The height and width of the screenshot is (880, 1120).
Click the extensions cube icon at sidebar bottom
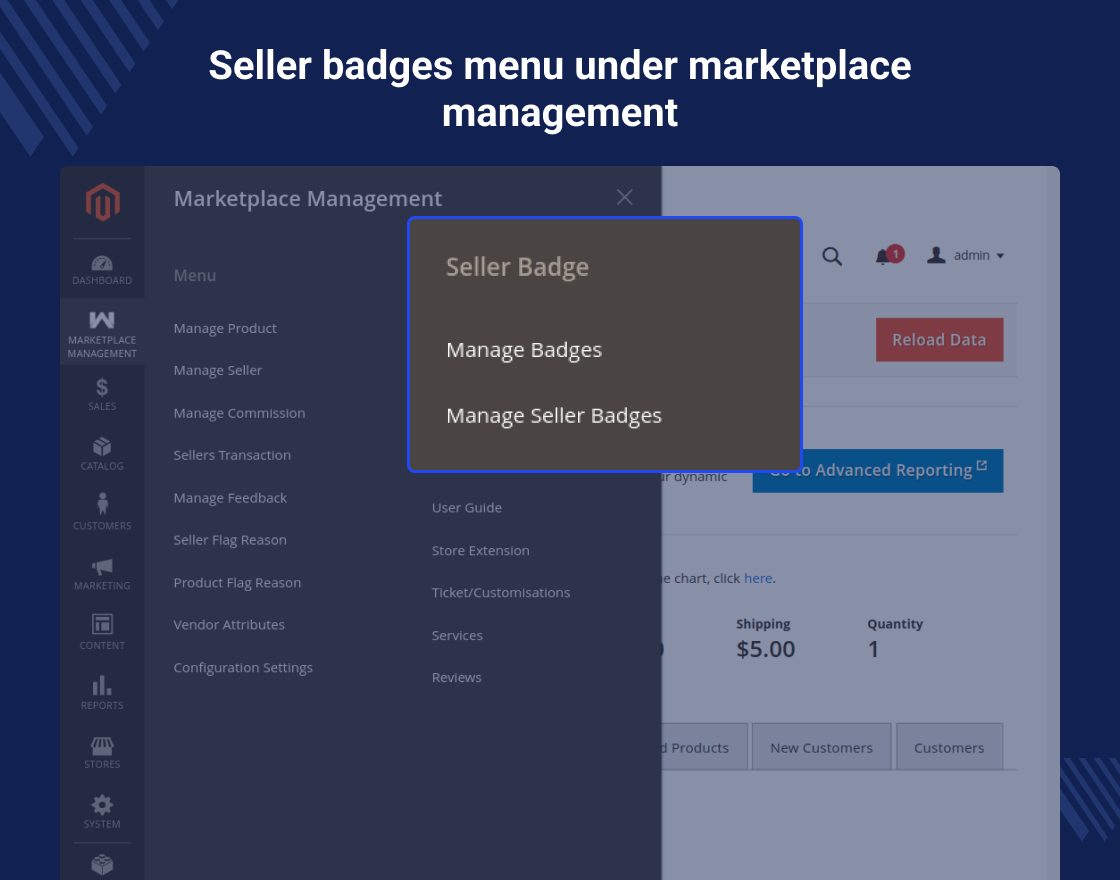pos(102,864)
